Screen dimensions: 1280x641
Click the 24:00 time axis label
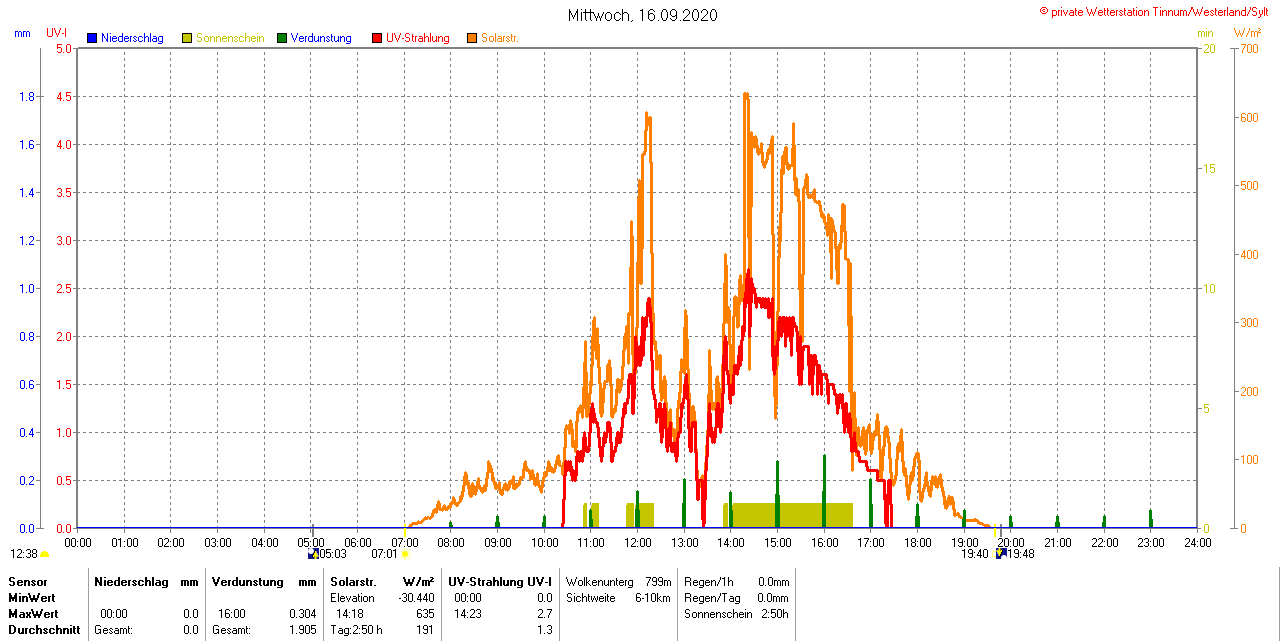click(1198, 543)
